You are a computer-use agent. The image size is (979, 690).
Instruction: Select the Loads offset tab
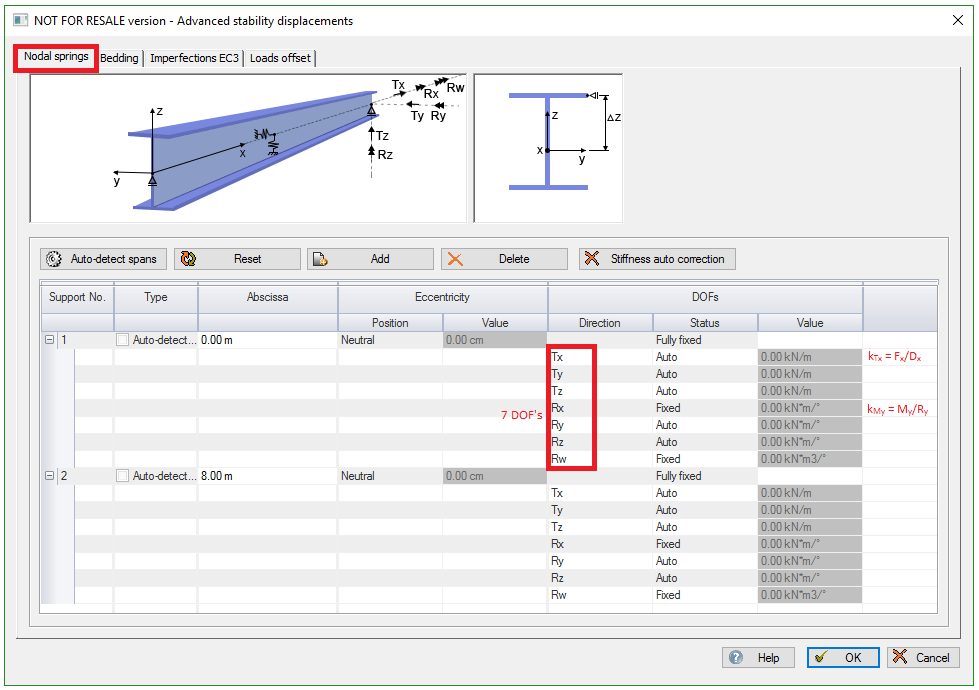pos(280,58)
